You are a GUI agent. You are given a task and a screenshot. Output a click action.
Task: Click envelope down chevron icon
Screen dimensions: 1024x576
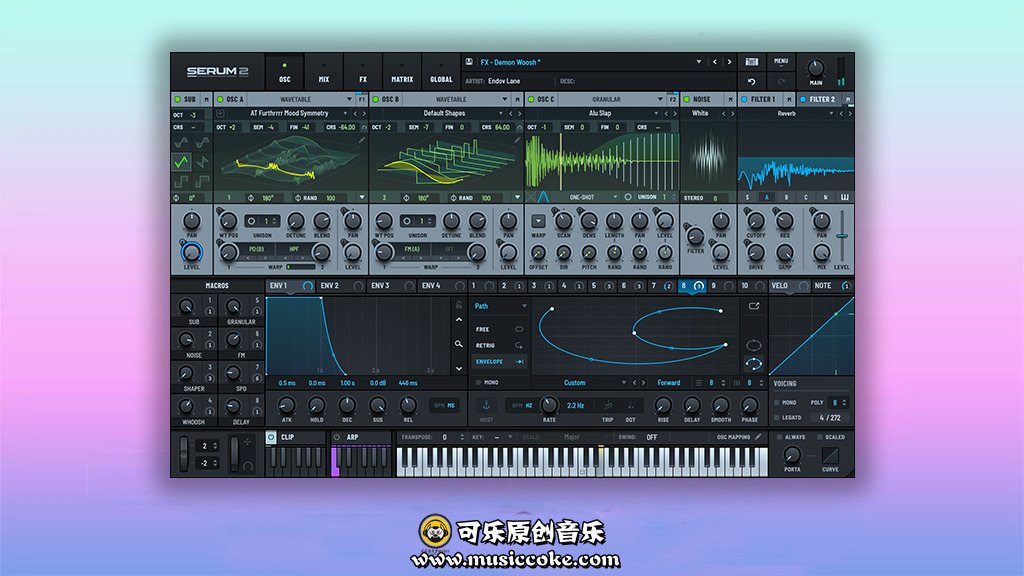pos(459,368)
